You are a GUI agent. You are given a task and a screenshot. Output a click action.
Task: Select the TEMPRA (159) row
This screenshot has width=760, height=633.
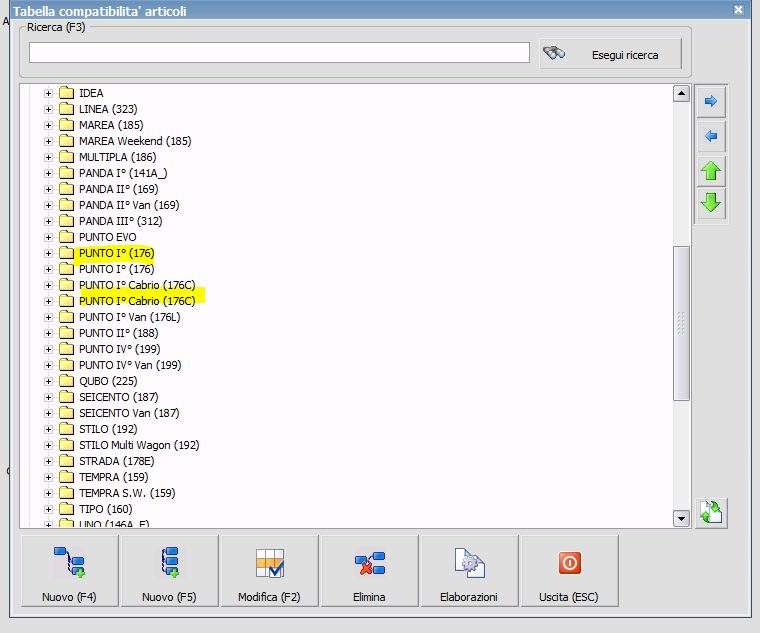(113, 477)
